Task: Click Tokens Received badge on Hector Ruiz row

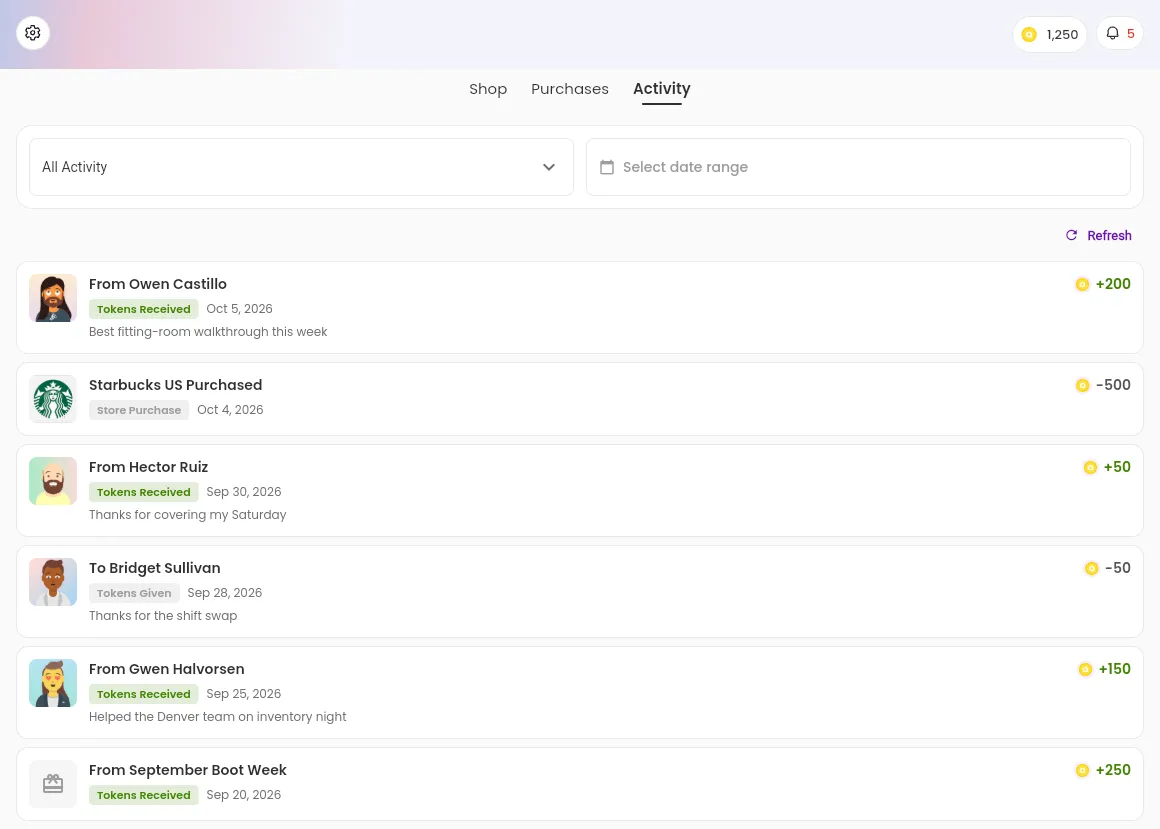Action: tap(144, 492)
